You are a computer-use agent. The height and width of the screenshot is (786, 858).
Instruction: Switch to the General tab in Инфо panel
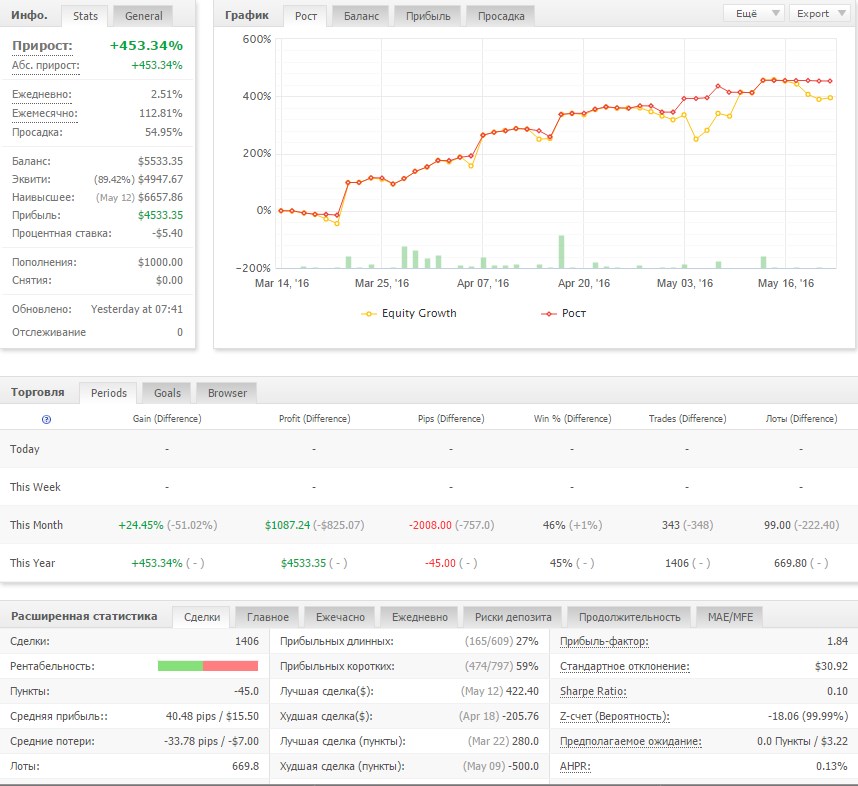[142, 16]
